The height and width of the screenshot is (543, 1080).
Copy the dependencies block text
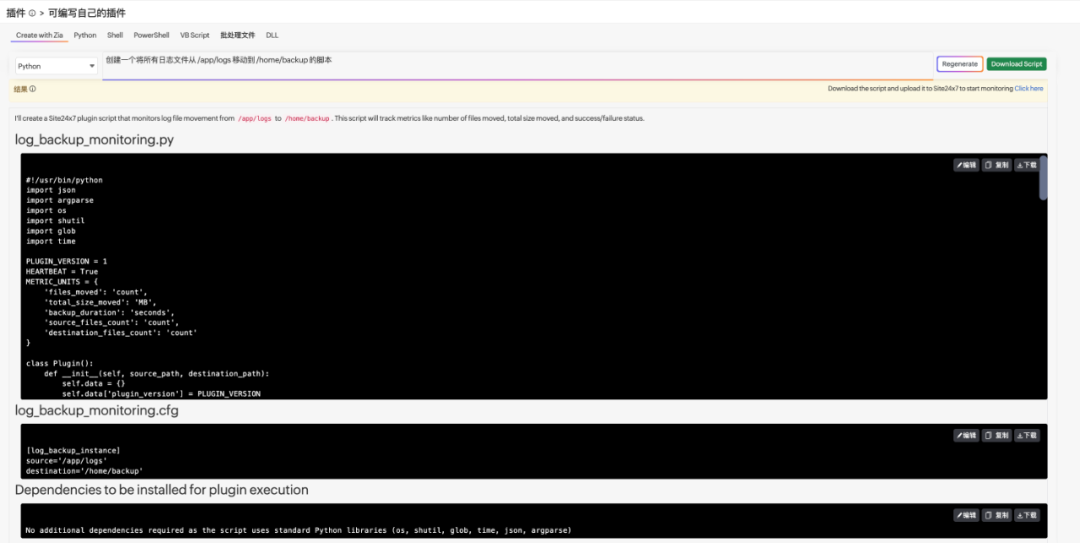point(996,515)
